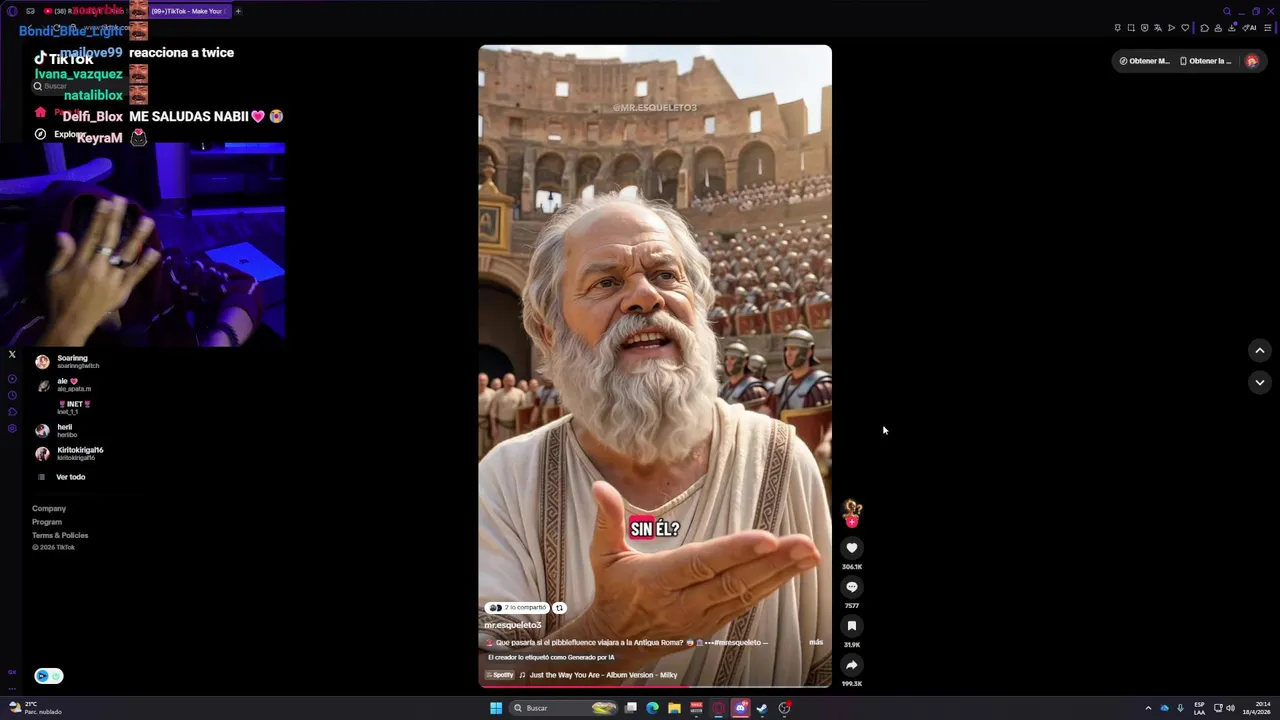Open the Easy Setup sliders icon
Screen dimensions: 1280x720
click(1268, 28)
